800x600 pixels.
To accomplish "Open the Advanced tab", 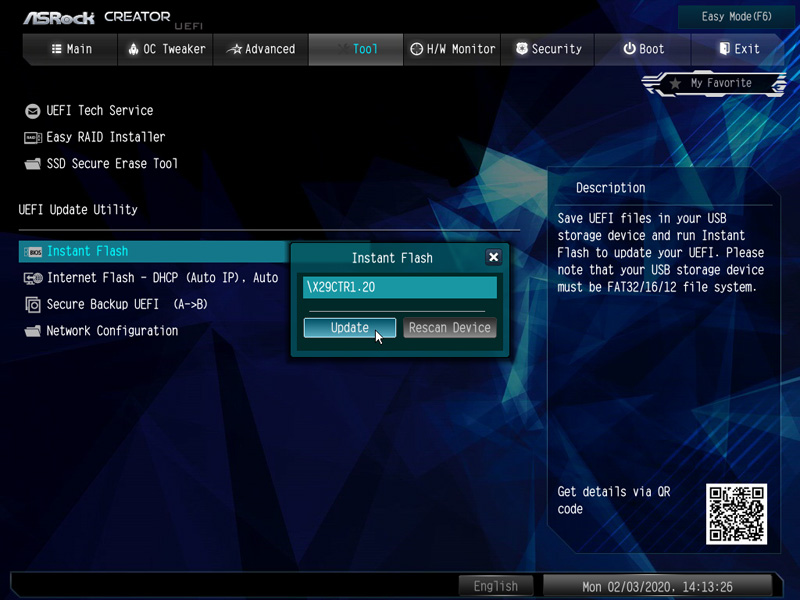I will point(260,49).
